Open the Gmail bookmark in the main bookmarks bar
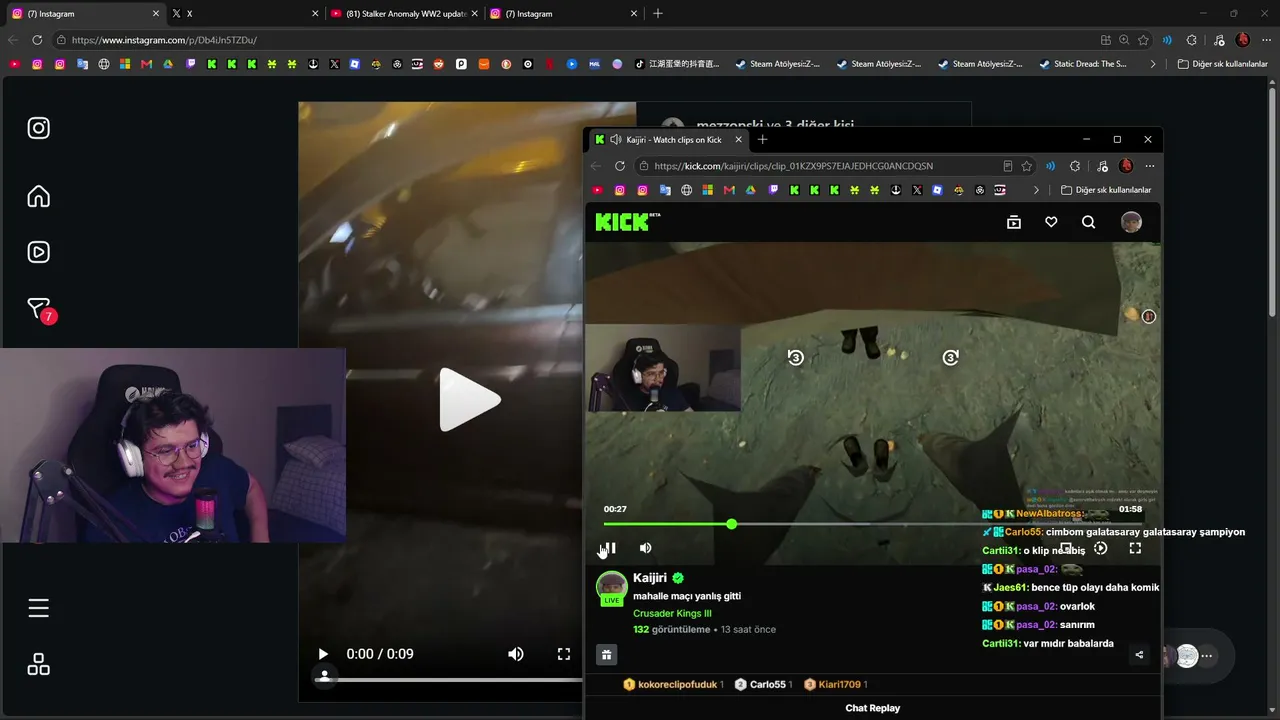The height and width of the screenshot is (720, 1280). click(x=146, y=64)
